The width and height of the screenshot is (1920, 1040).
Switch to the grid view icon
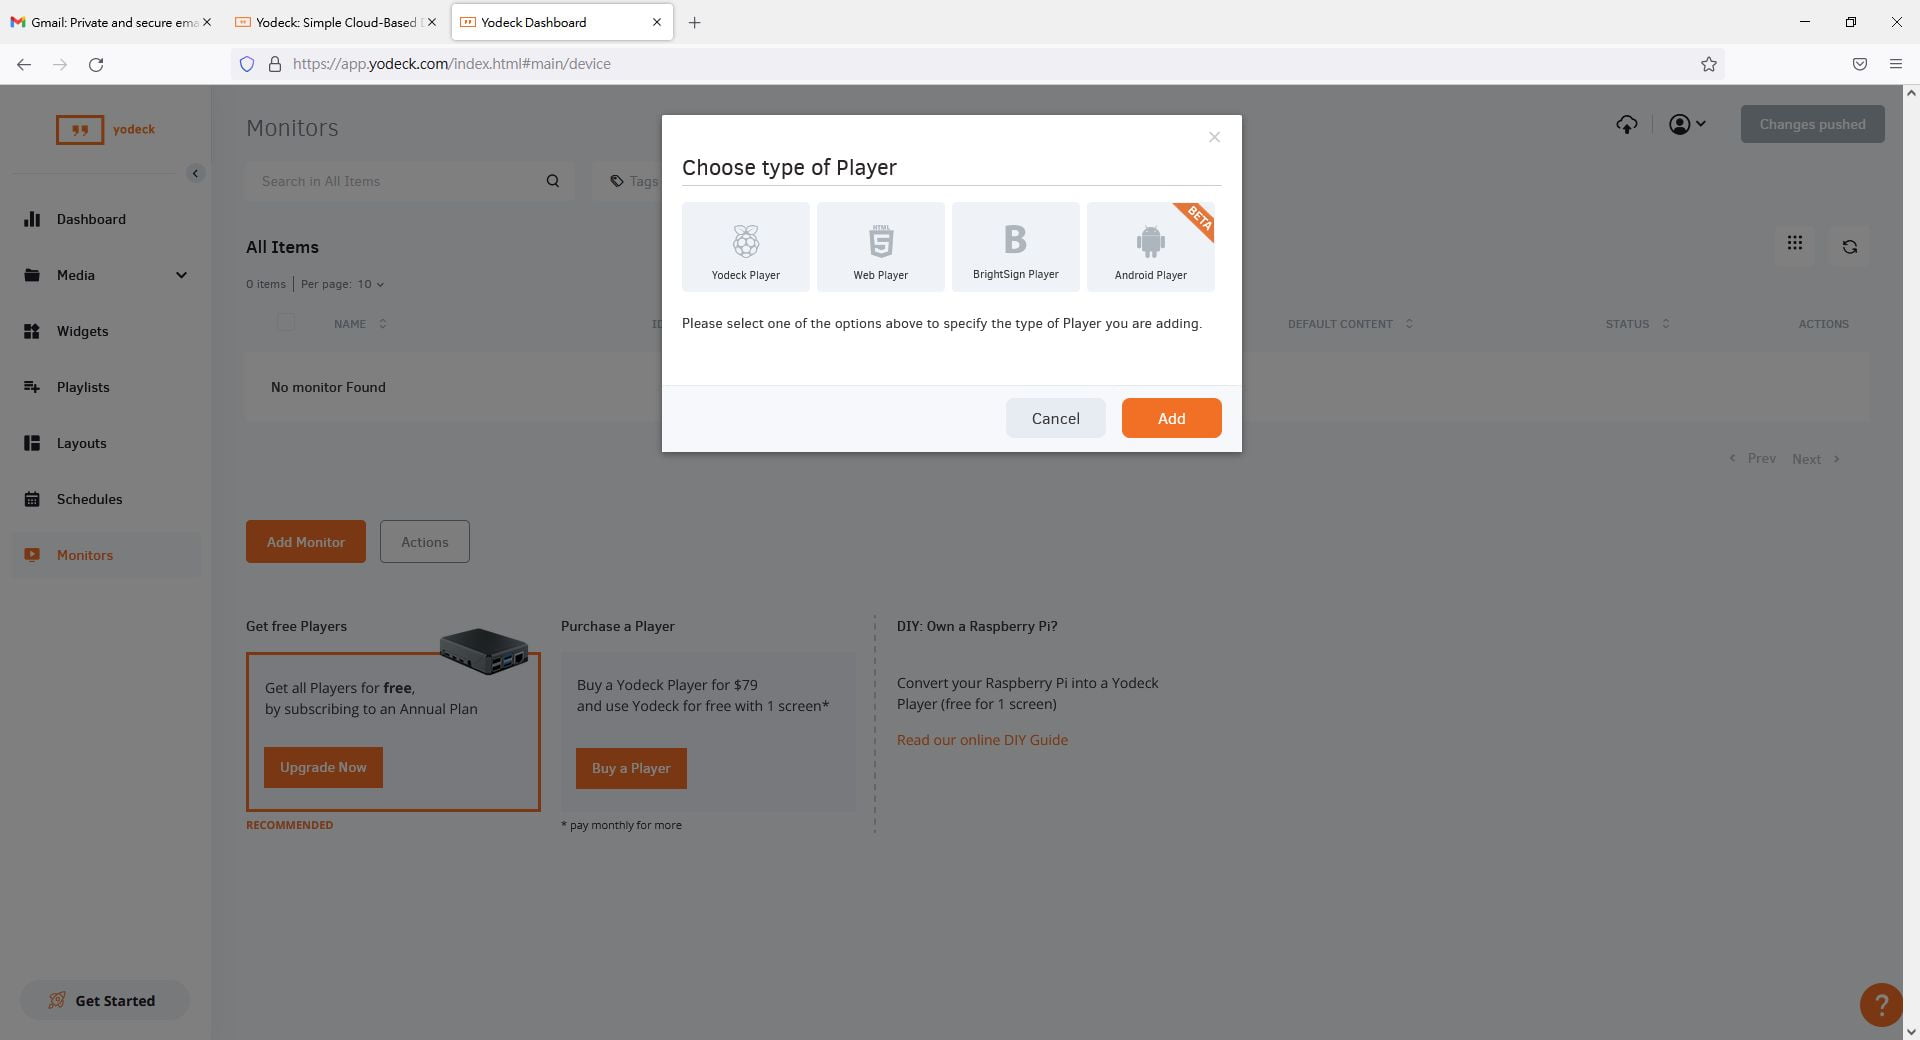(x=1794, y=243)
